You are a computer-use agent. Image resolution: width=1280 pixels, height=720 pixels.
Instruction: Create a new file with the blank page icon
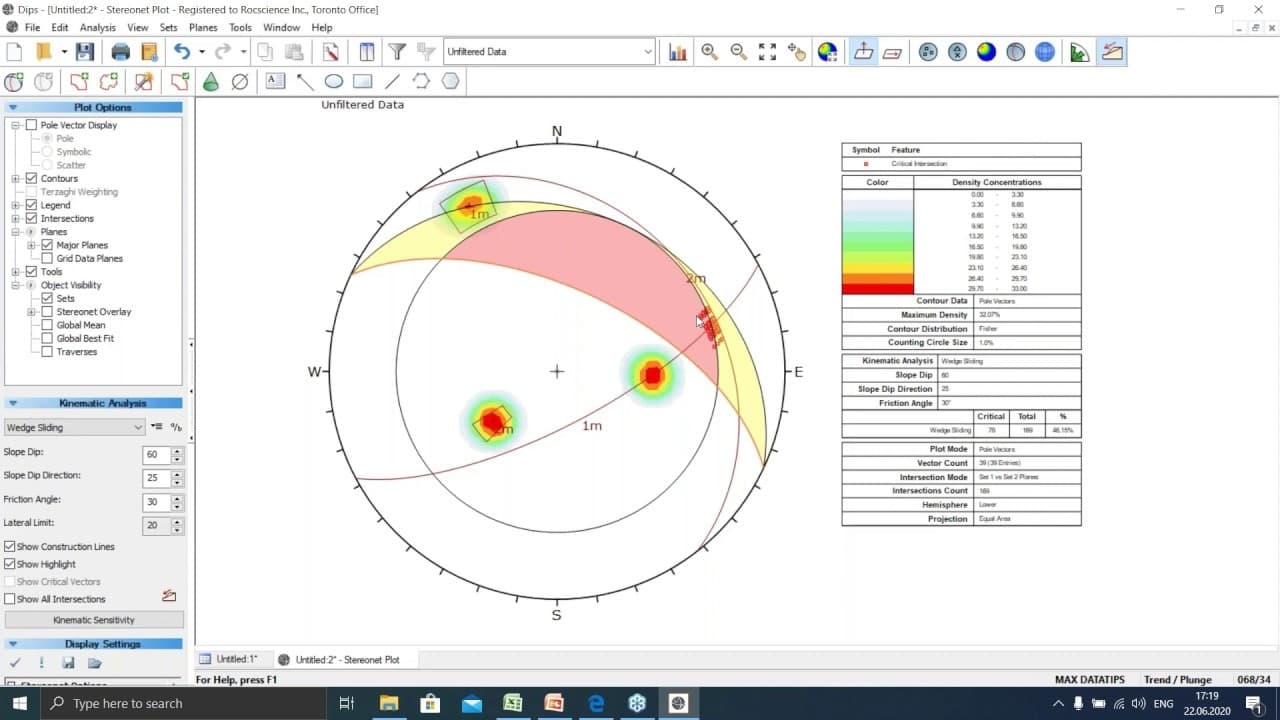pos(14,52)
